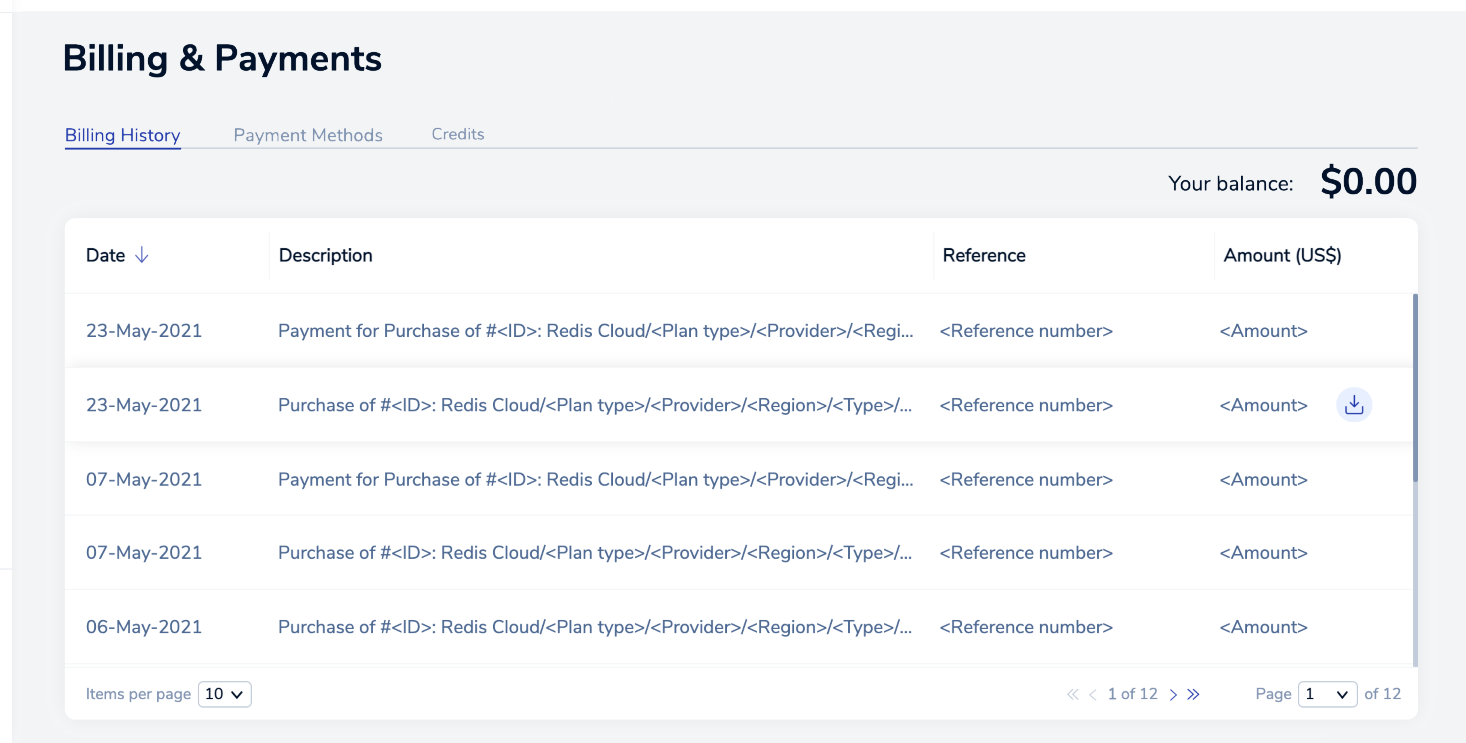
Task: Click the $0.00 balance amount
Action: coord(1368,182)
